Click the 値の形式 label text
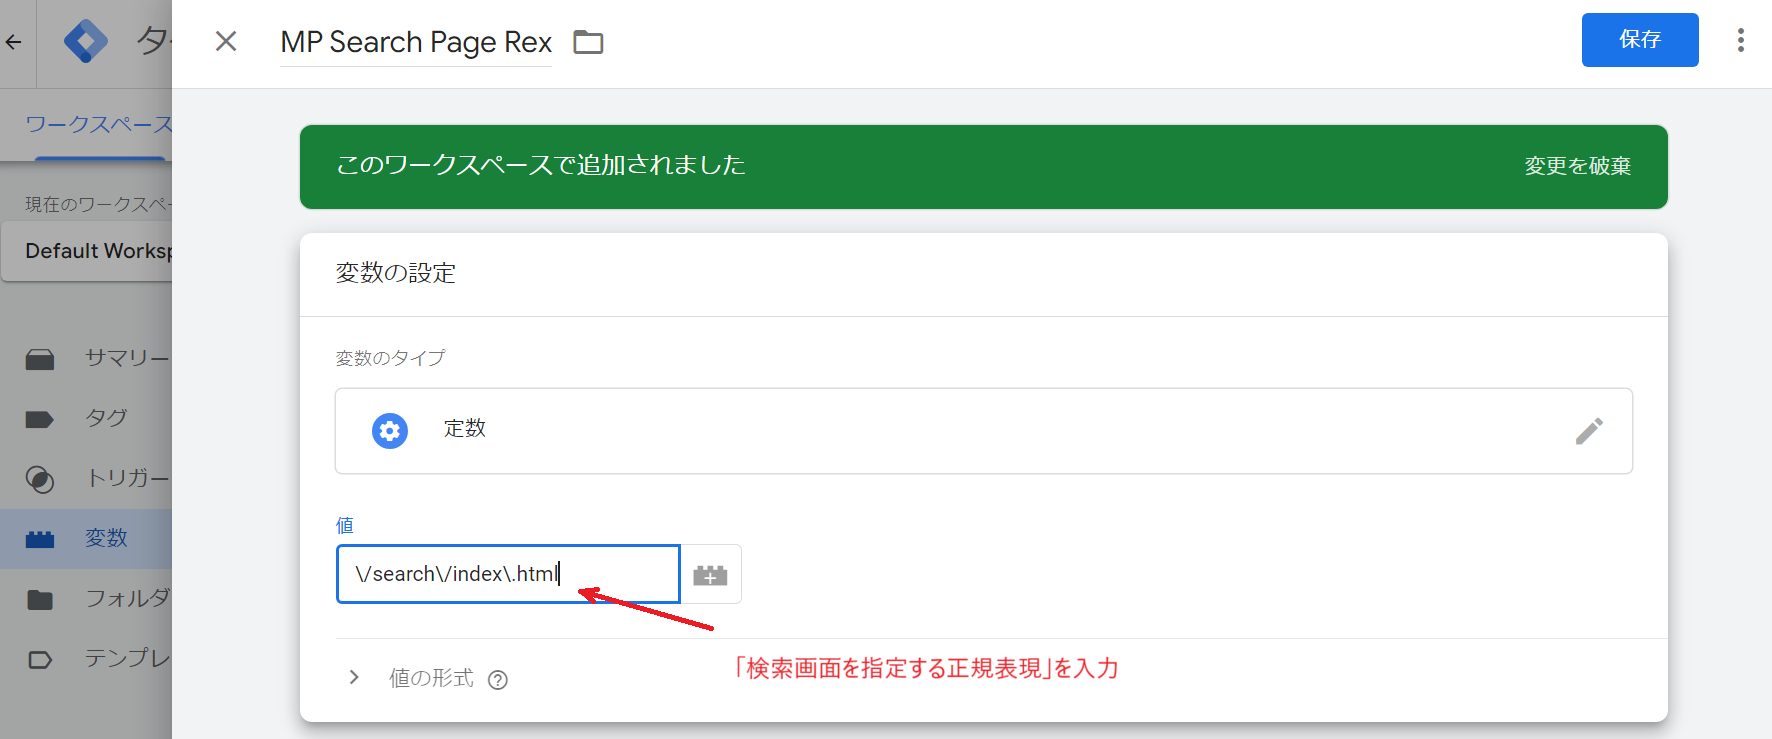The height and width of the screenshot is (739, 1772). pyautogui.click(x=431, y=678)
